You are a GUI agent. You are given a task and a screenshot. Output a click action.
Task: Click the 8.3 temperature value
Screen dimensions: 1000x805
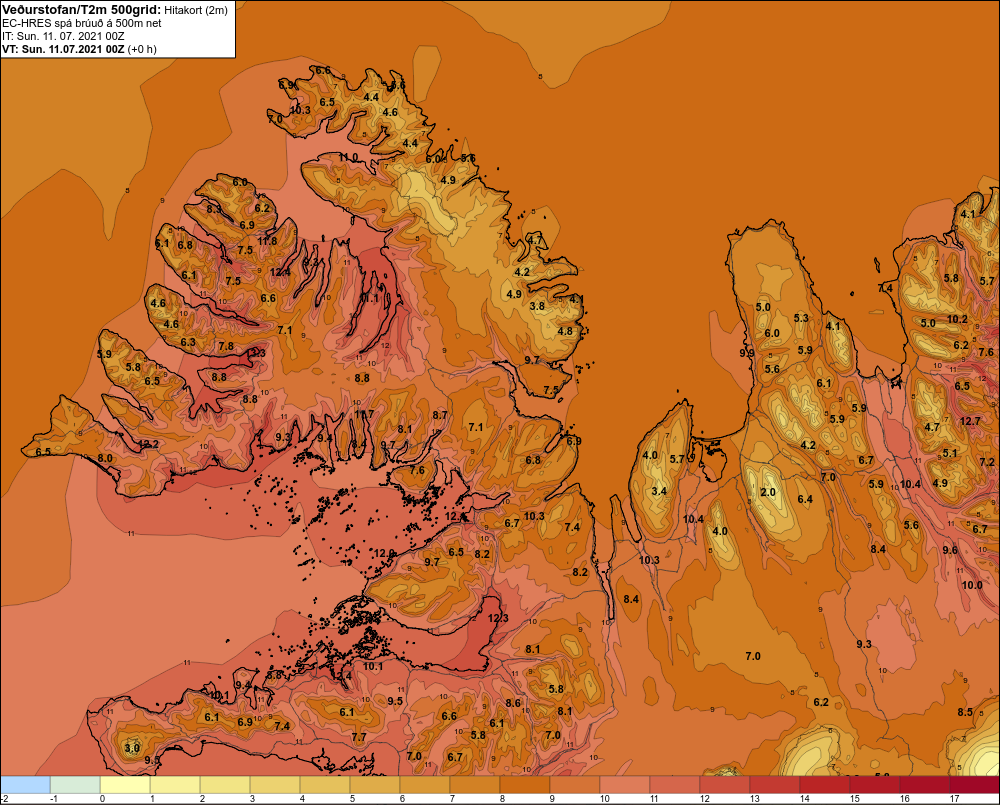pyautogui.click(x=214, y=209)
